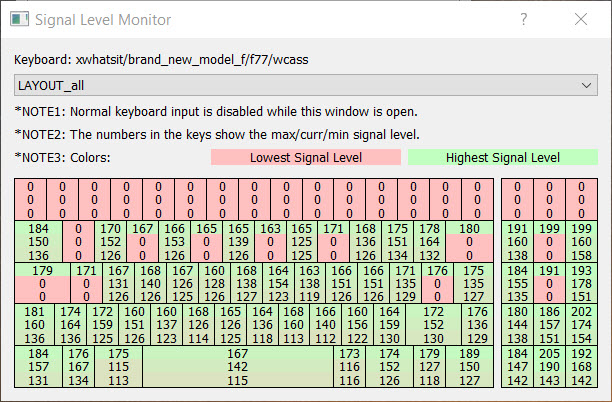Select the numpad key showing 193 / 178 / 151
Image resolution: width=612 pixels, height=402 pixels.
pyautogui.click(x=582, y=283)
